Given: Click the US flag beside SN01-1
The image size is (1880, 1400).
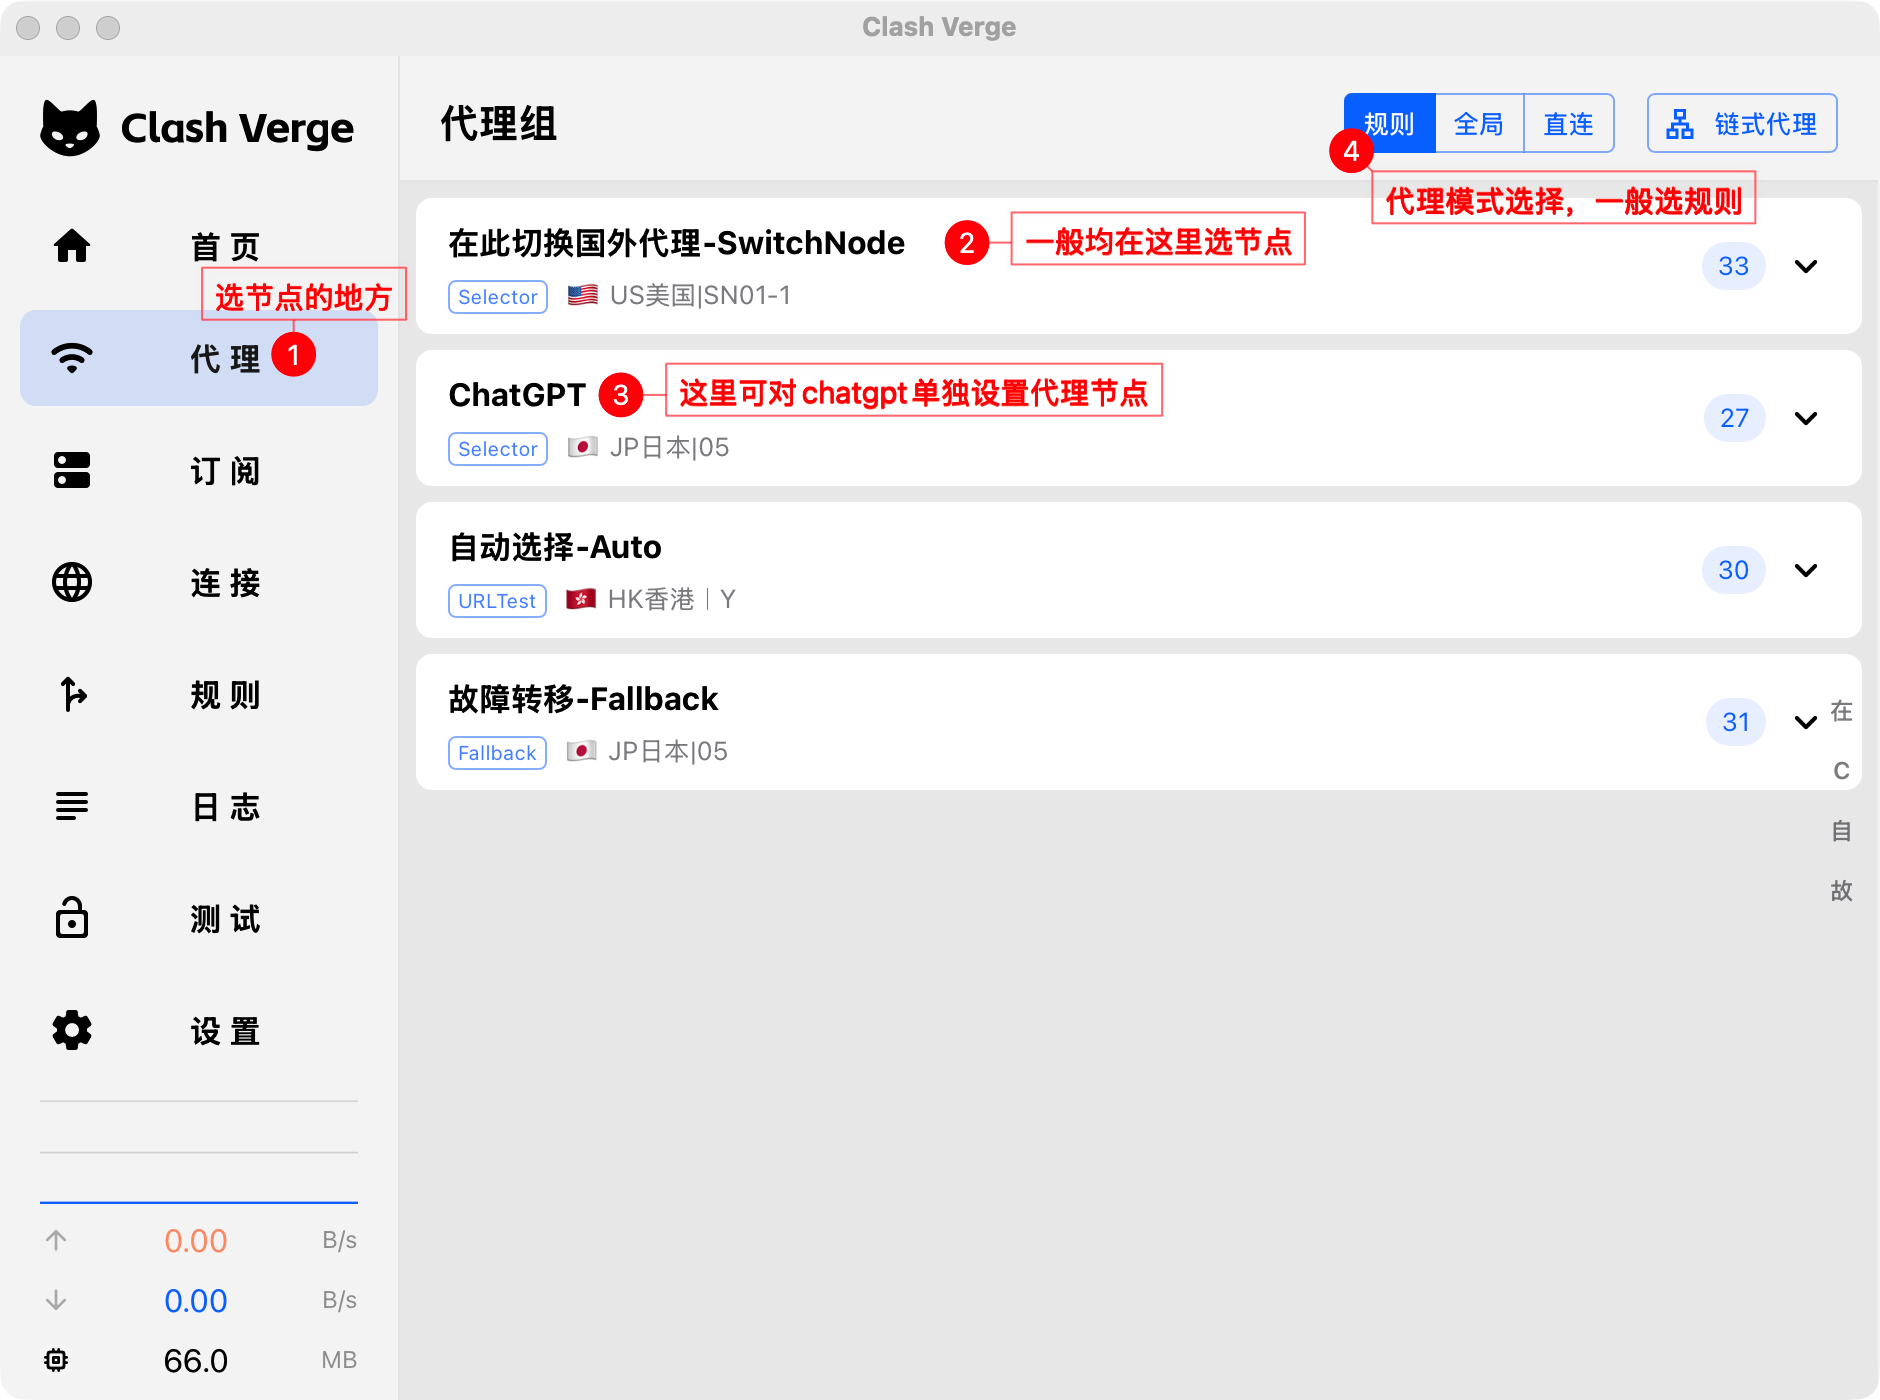Looking at the screenshot, I should pos(583,295).
